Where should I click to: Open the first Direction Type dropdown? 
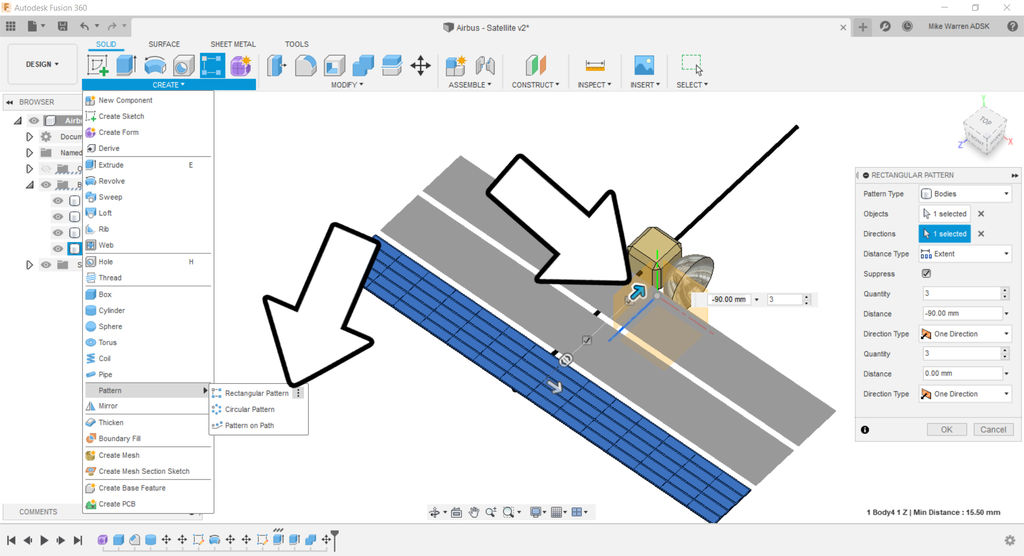pos(965,334)
